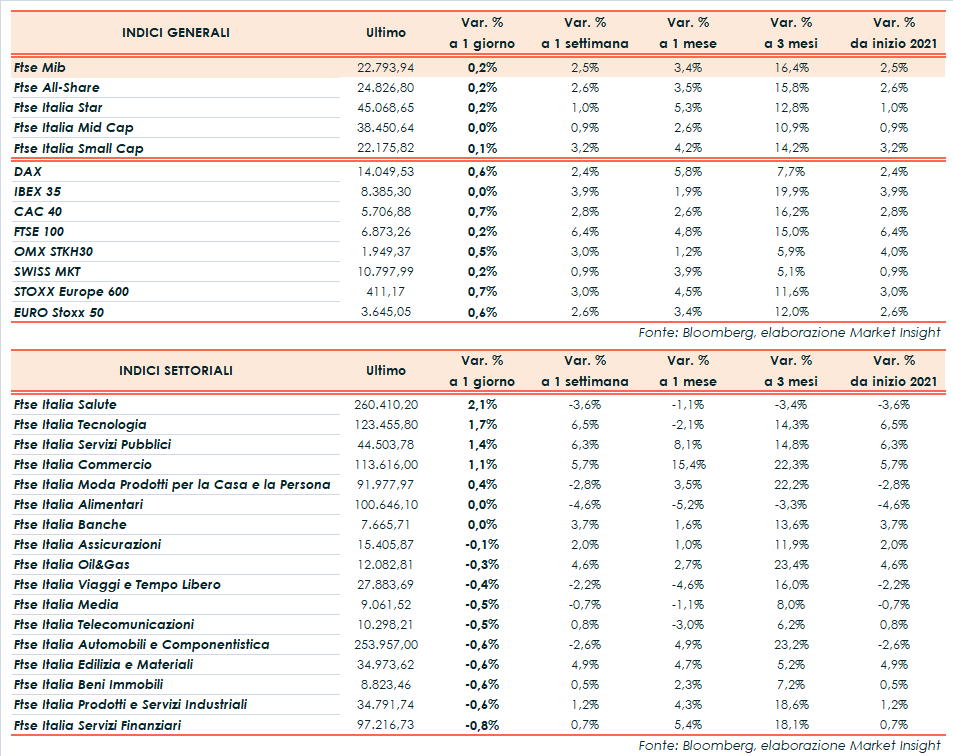Select the Ftse Mib row label

tap(41, 68)
